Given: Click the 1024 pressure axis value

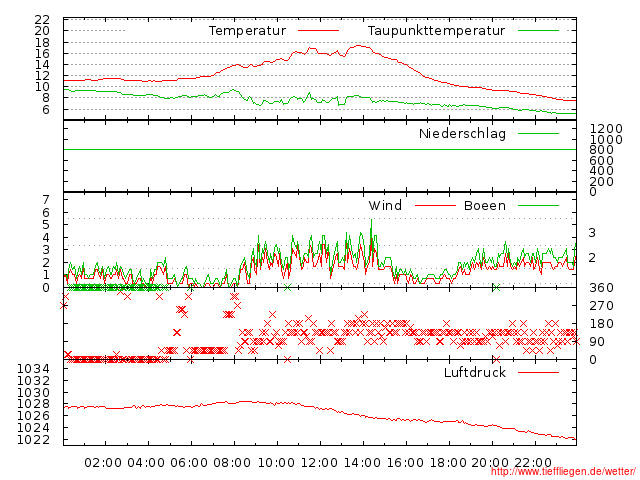Looking at the screenshot, I should click(x=33, y=428).
